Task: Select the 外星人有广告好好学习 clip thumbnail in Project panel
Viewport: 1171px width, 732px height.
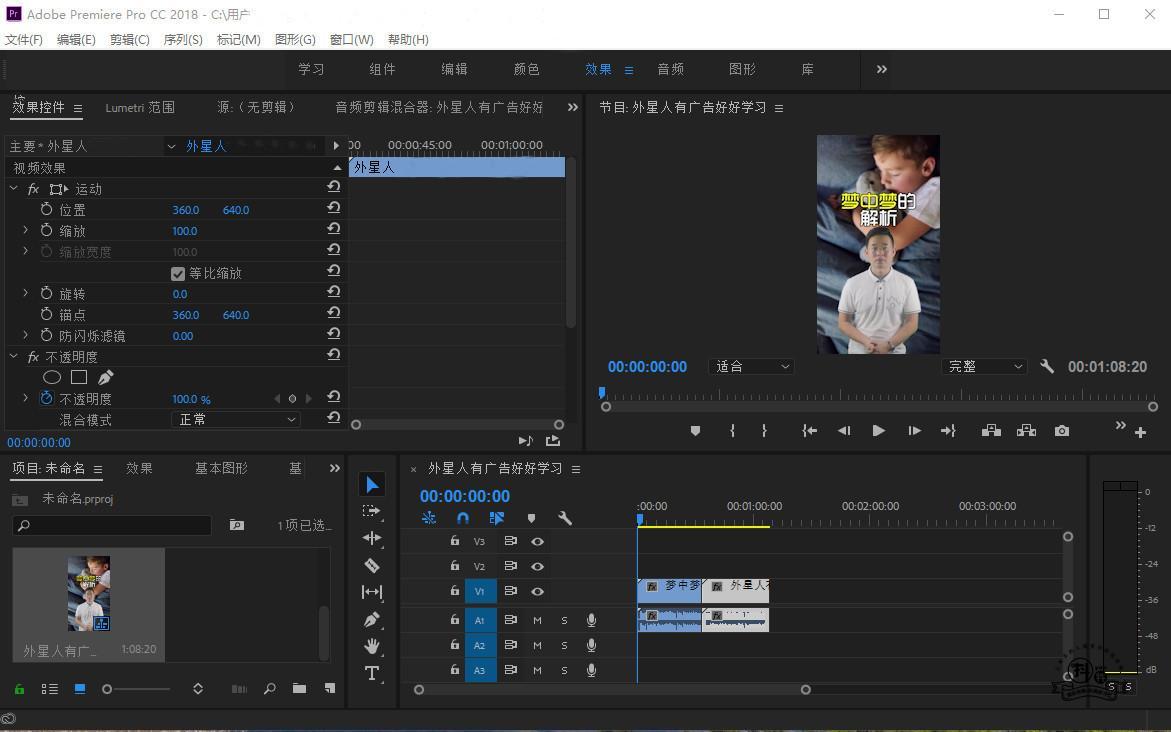Action: click(x=88, y=592)
